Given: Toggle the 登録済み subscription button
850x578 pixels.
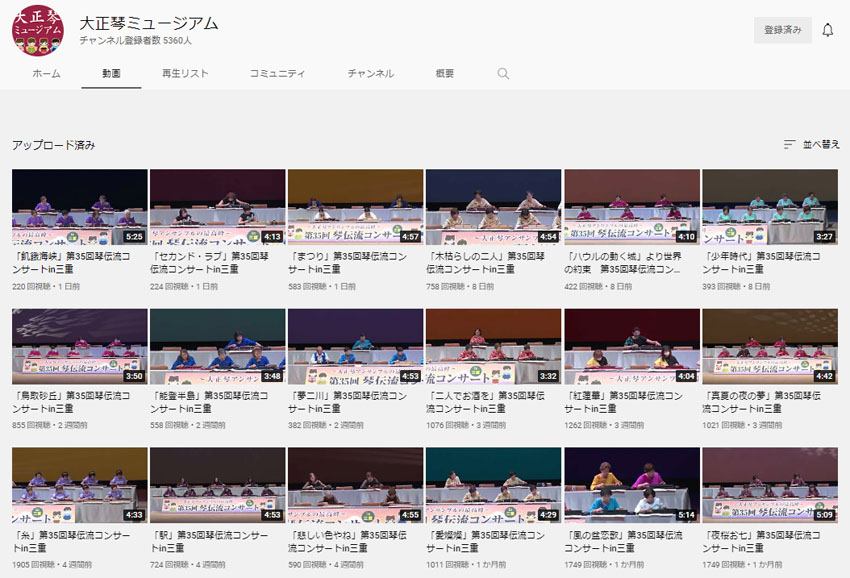Looking at the screenshot, I should click(782, 30).
